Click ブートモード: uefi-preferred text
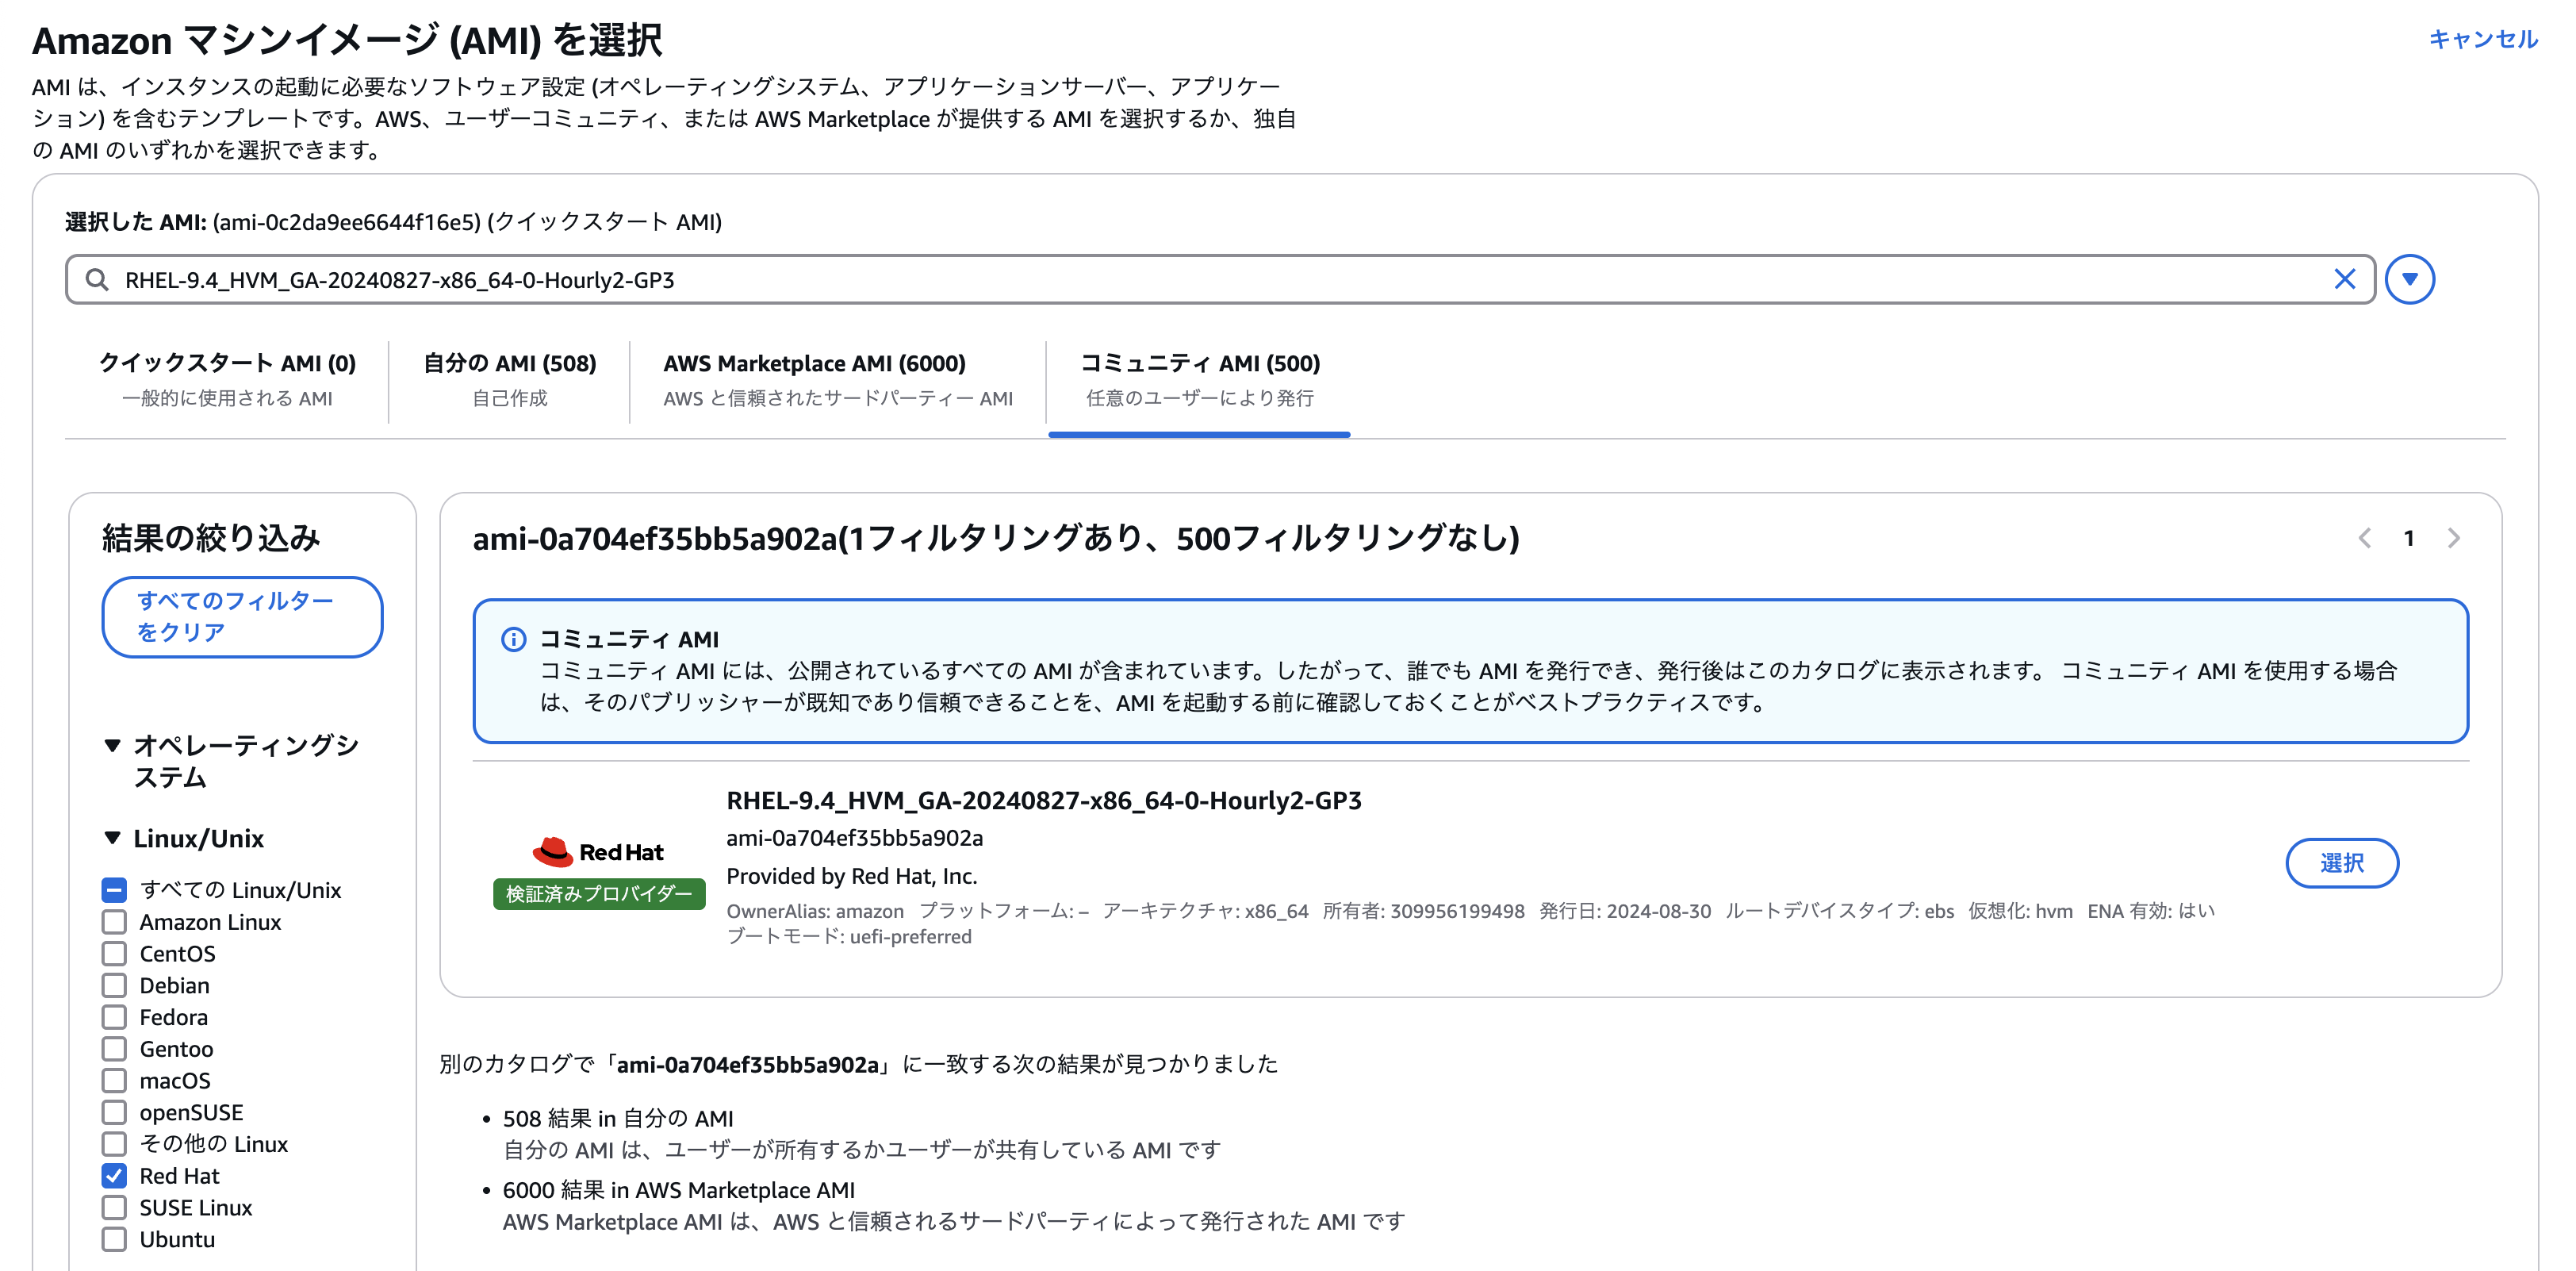The width and height of the screenshot is (2576, 1271). 849,937
